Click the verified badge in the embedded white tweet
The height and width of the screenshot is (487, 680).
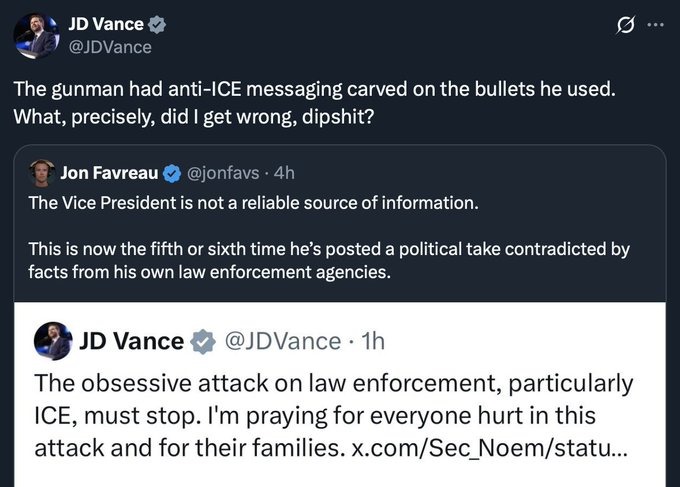(x=203, y=341)
